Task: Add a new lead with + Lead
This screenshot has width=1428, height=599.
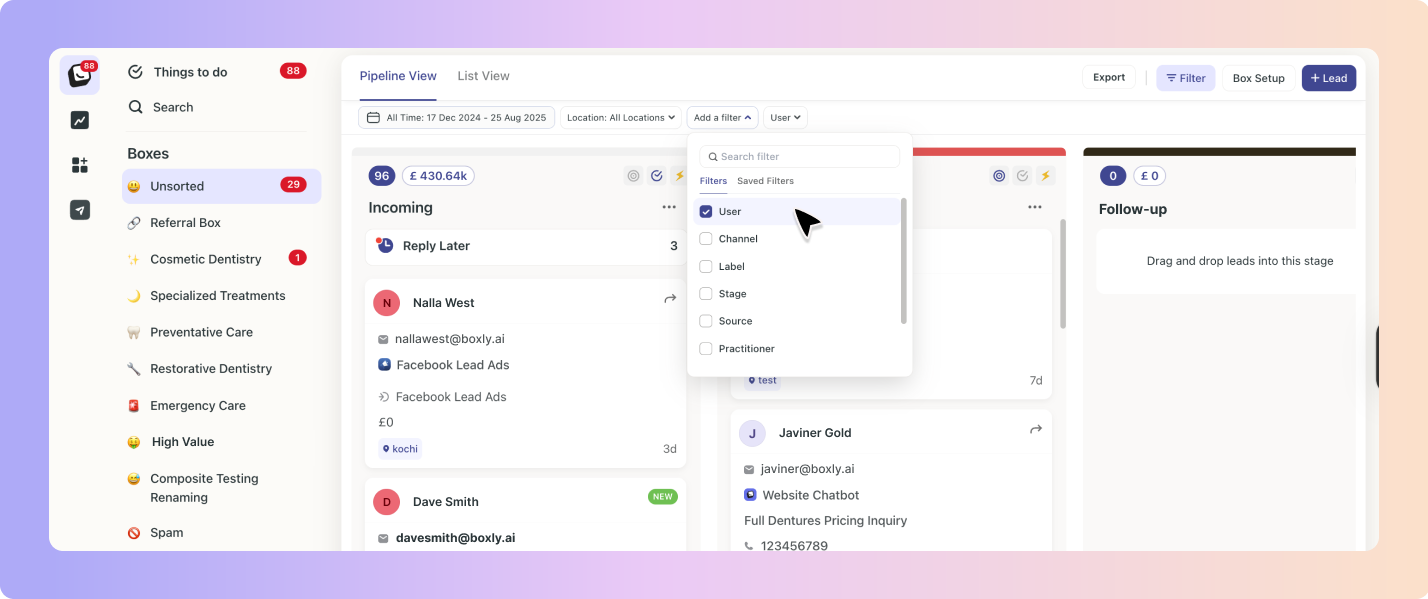Action: (1329, 78)
